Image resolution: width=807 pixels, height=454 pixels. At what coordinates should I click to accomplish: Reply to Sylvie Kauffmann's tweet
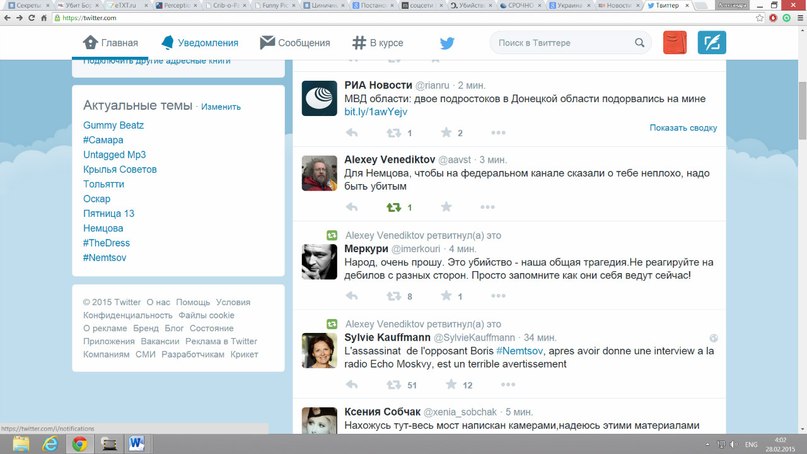pos(352,385)
